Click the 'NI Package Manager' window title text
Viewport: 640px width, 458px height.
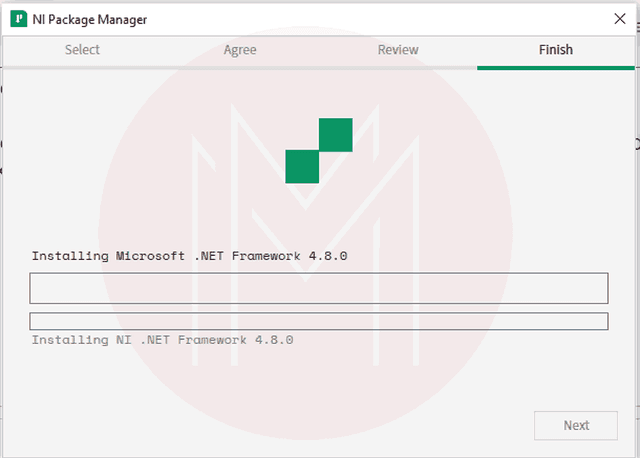90,20
